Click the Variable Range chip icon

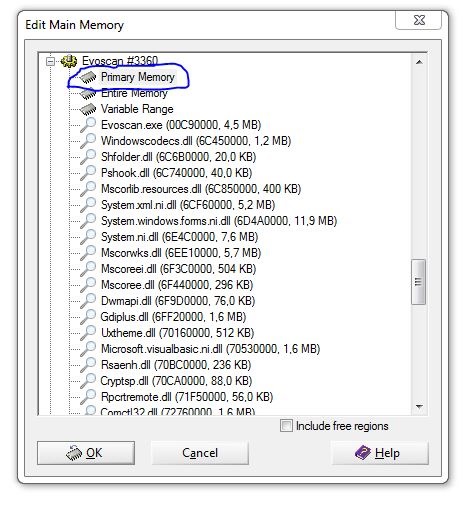88,109
